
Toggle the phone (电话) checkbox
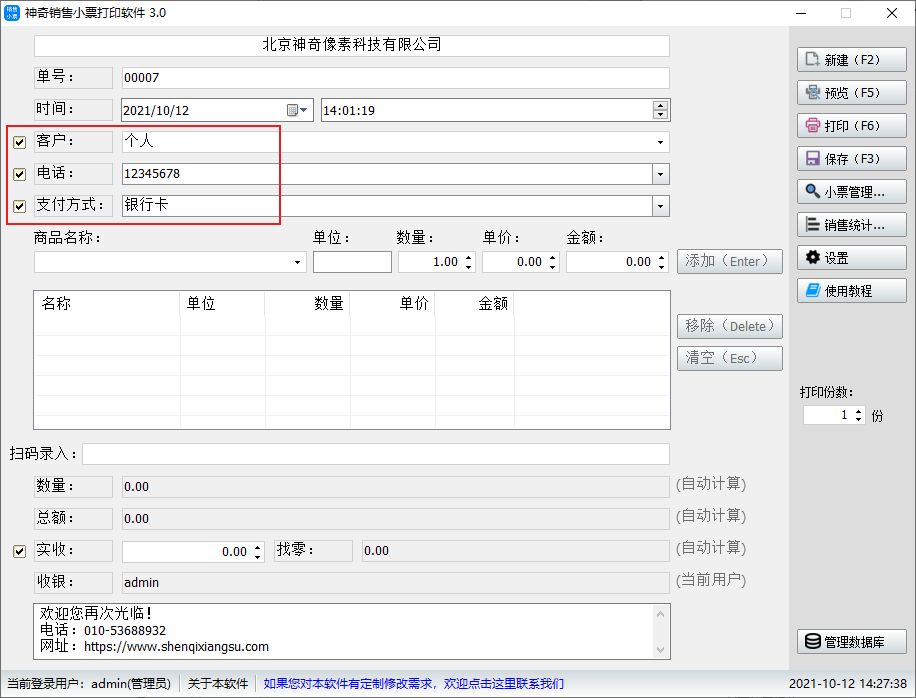coord(20,175)
